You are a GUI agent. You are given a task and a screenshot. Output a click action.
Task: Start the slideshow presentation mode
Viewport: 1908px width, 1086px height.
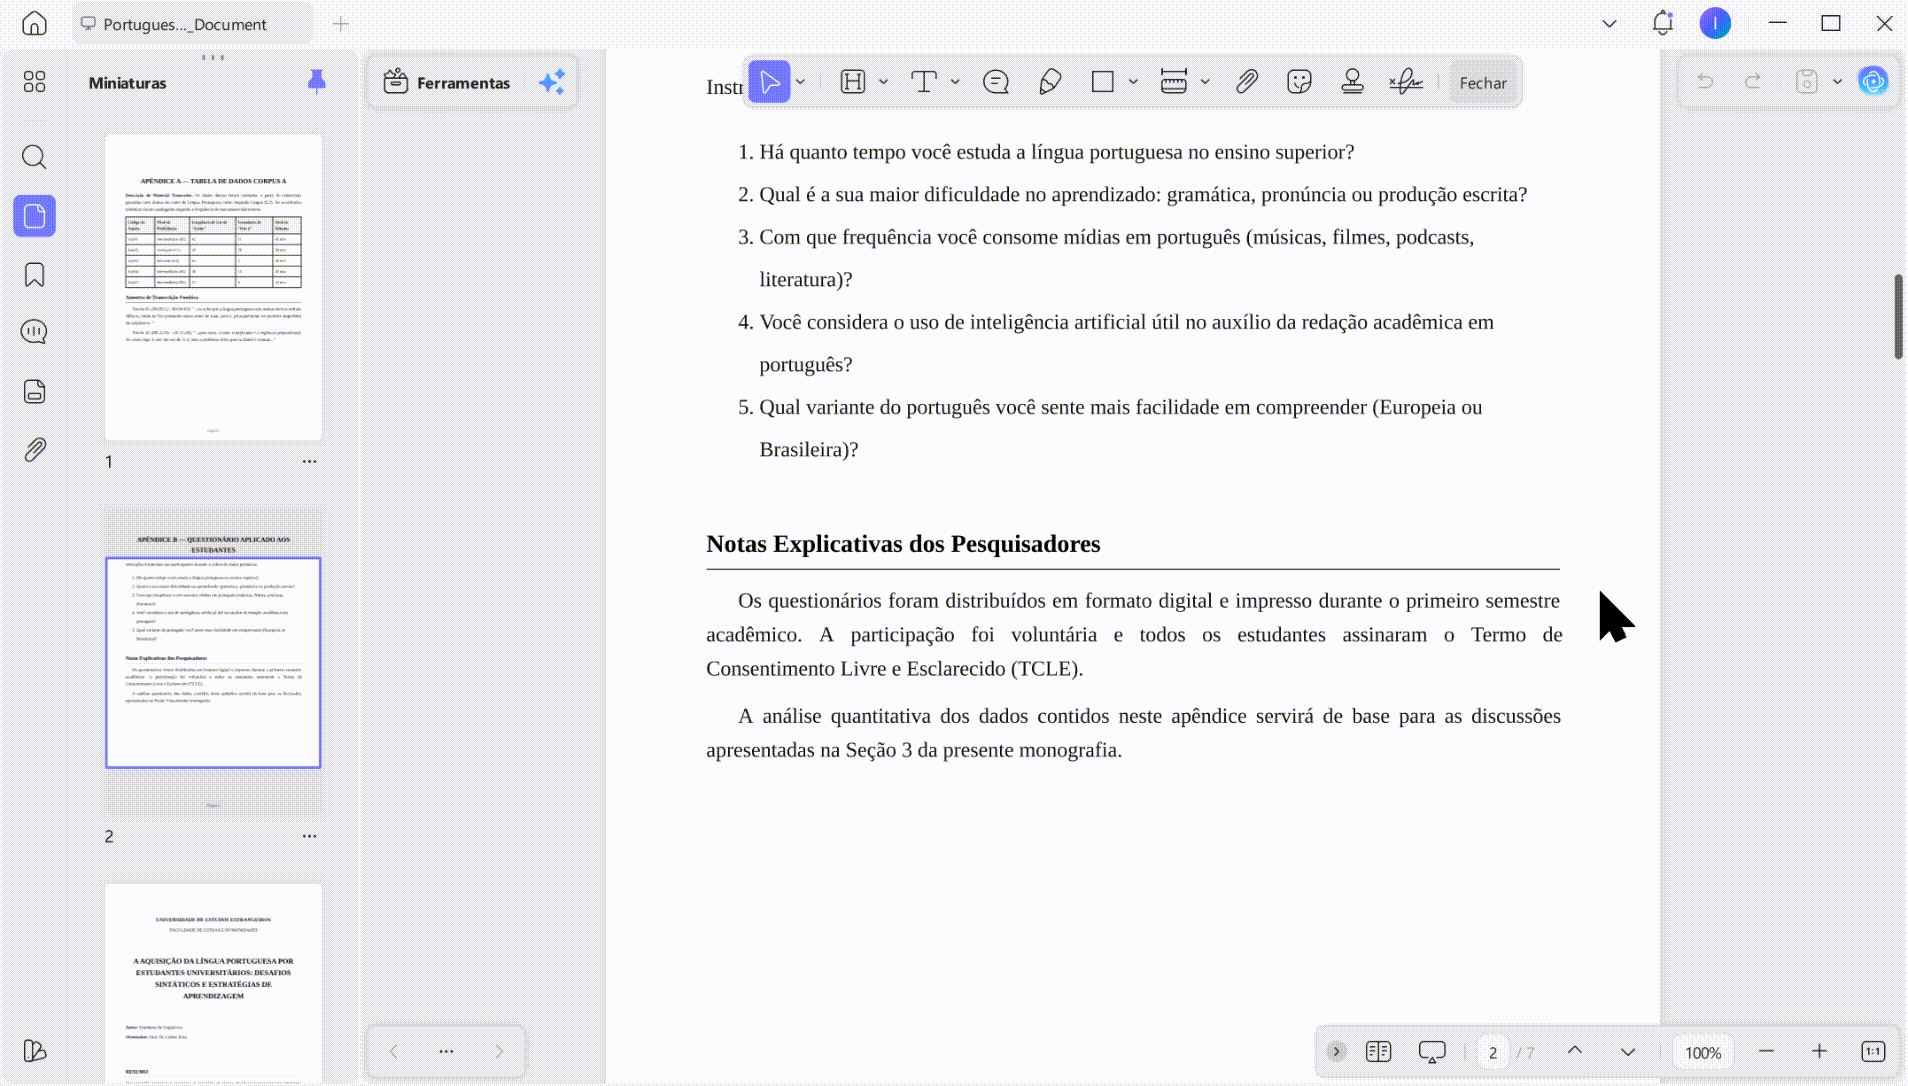(1432, 1052)
